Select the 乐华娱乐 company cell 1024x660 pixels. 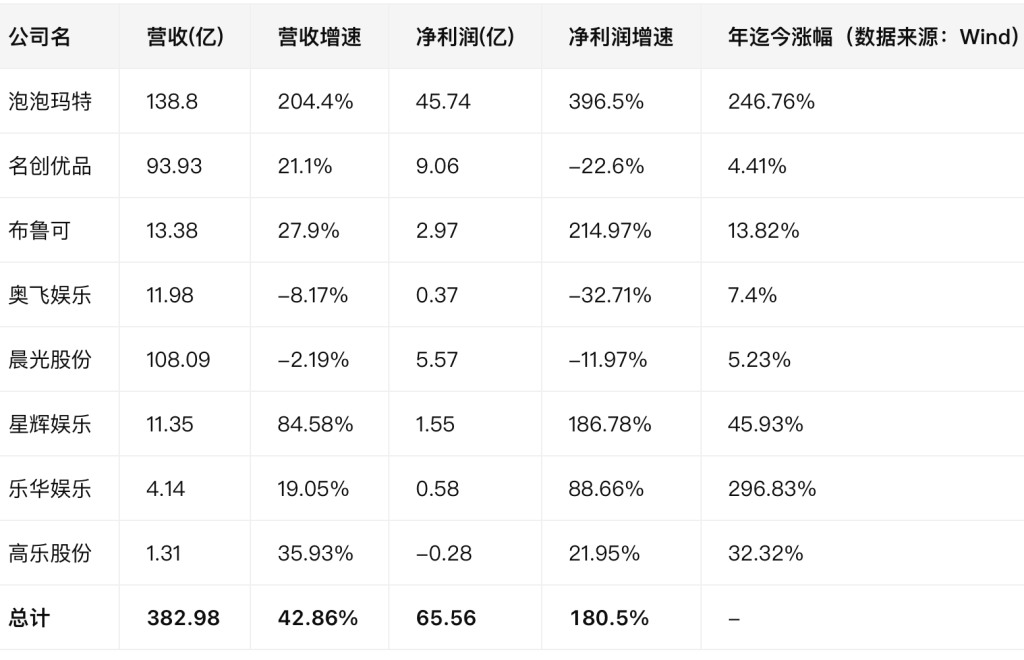pyautogui.click(x=50, y=489)
